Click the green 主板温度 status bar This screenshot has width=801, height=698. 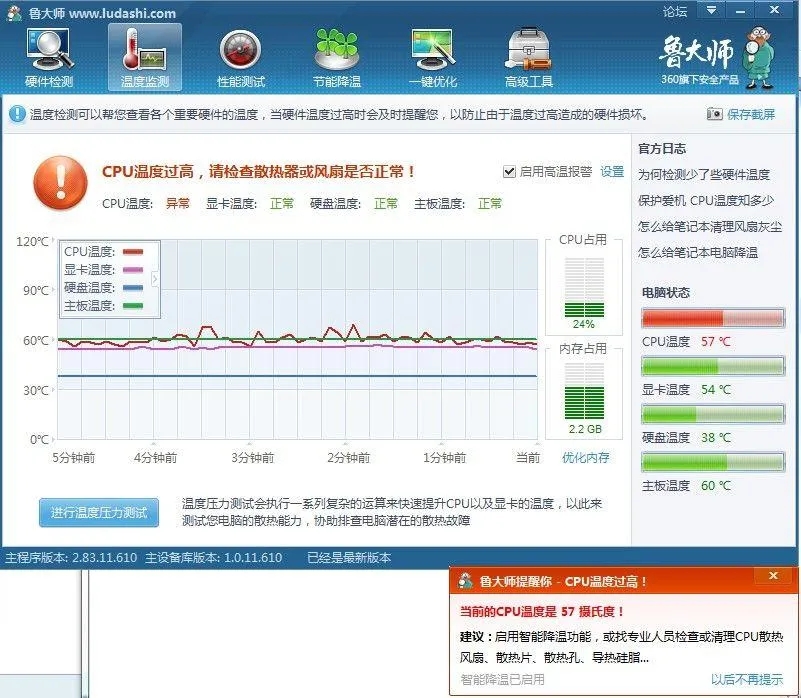[x=713, y=462]
